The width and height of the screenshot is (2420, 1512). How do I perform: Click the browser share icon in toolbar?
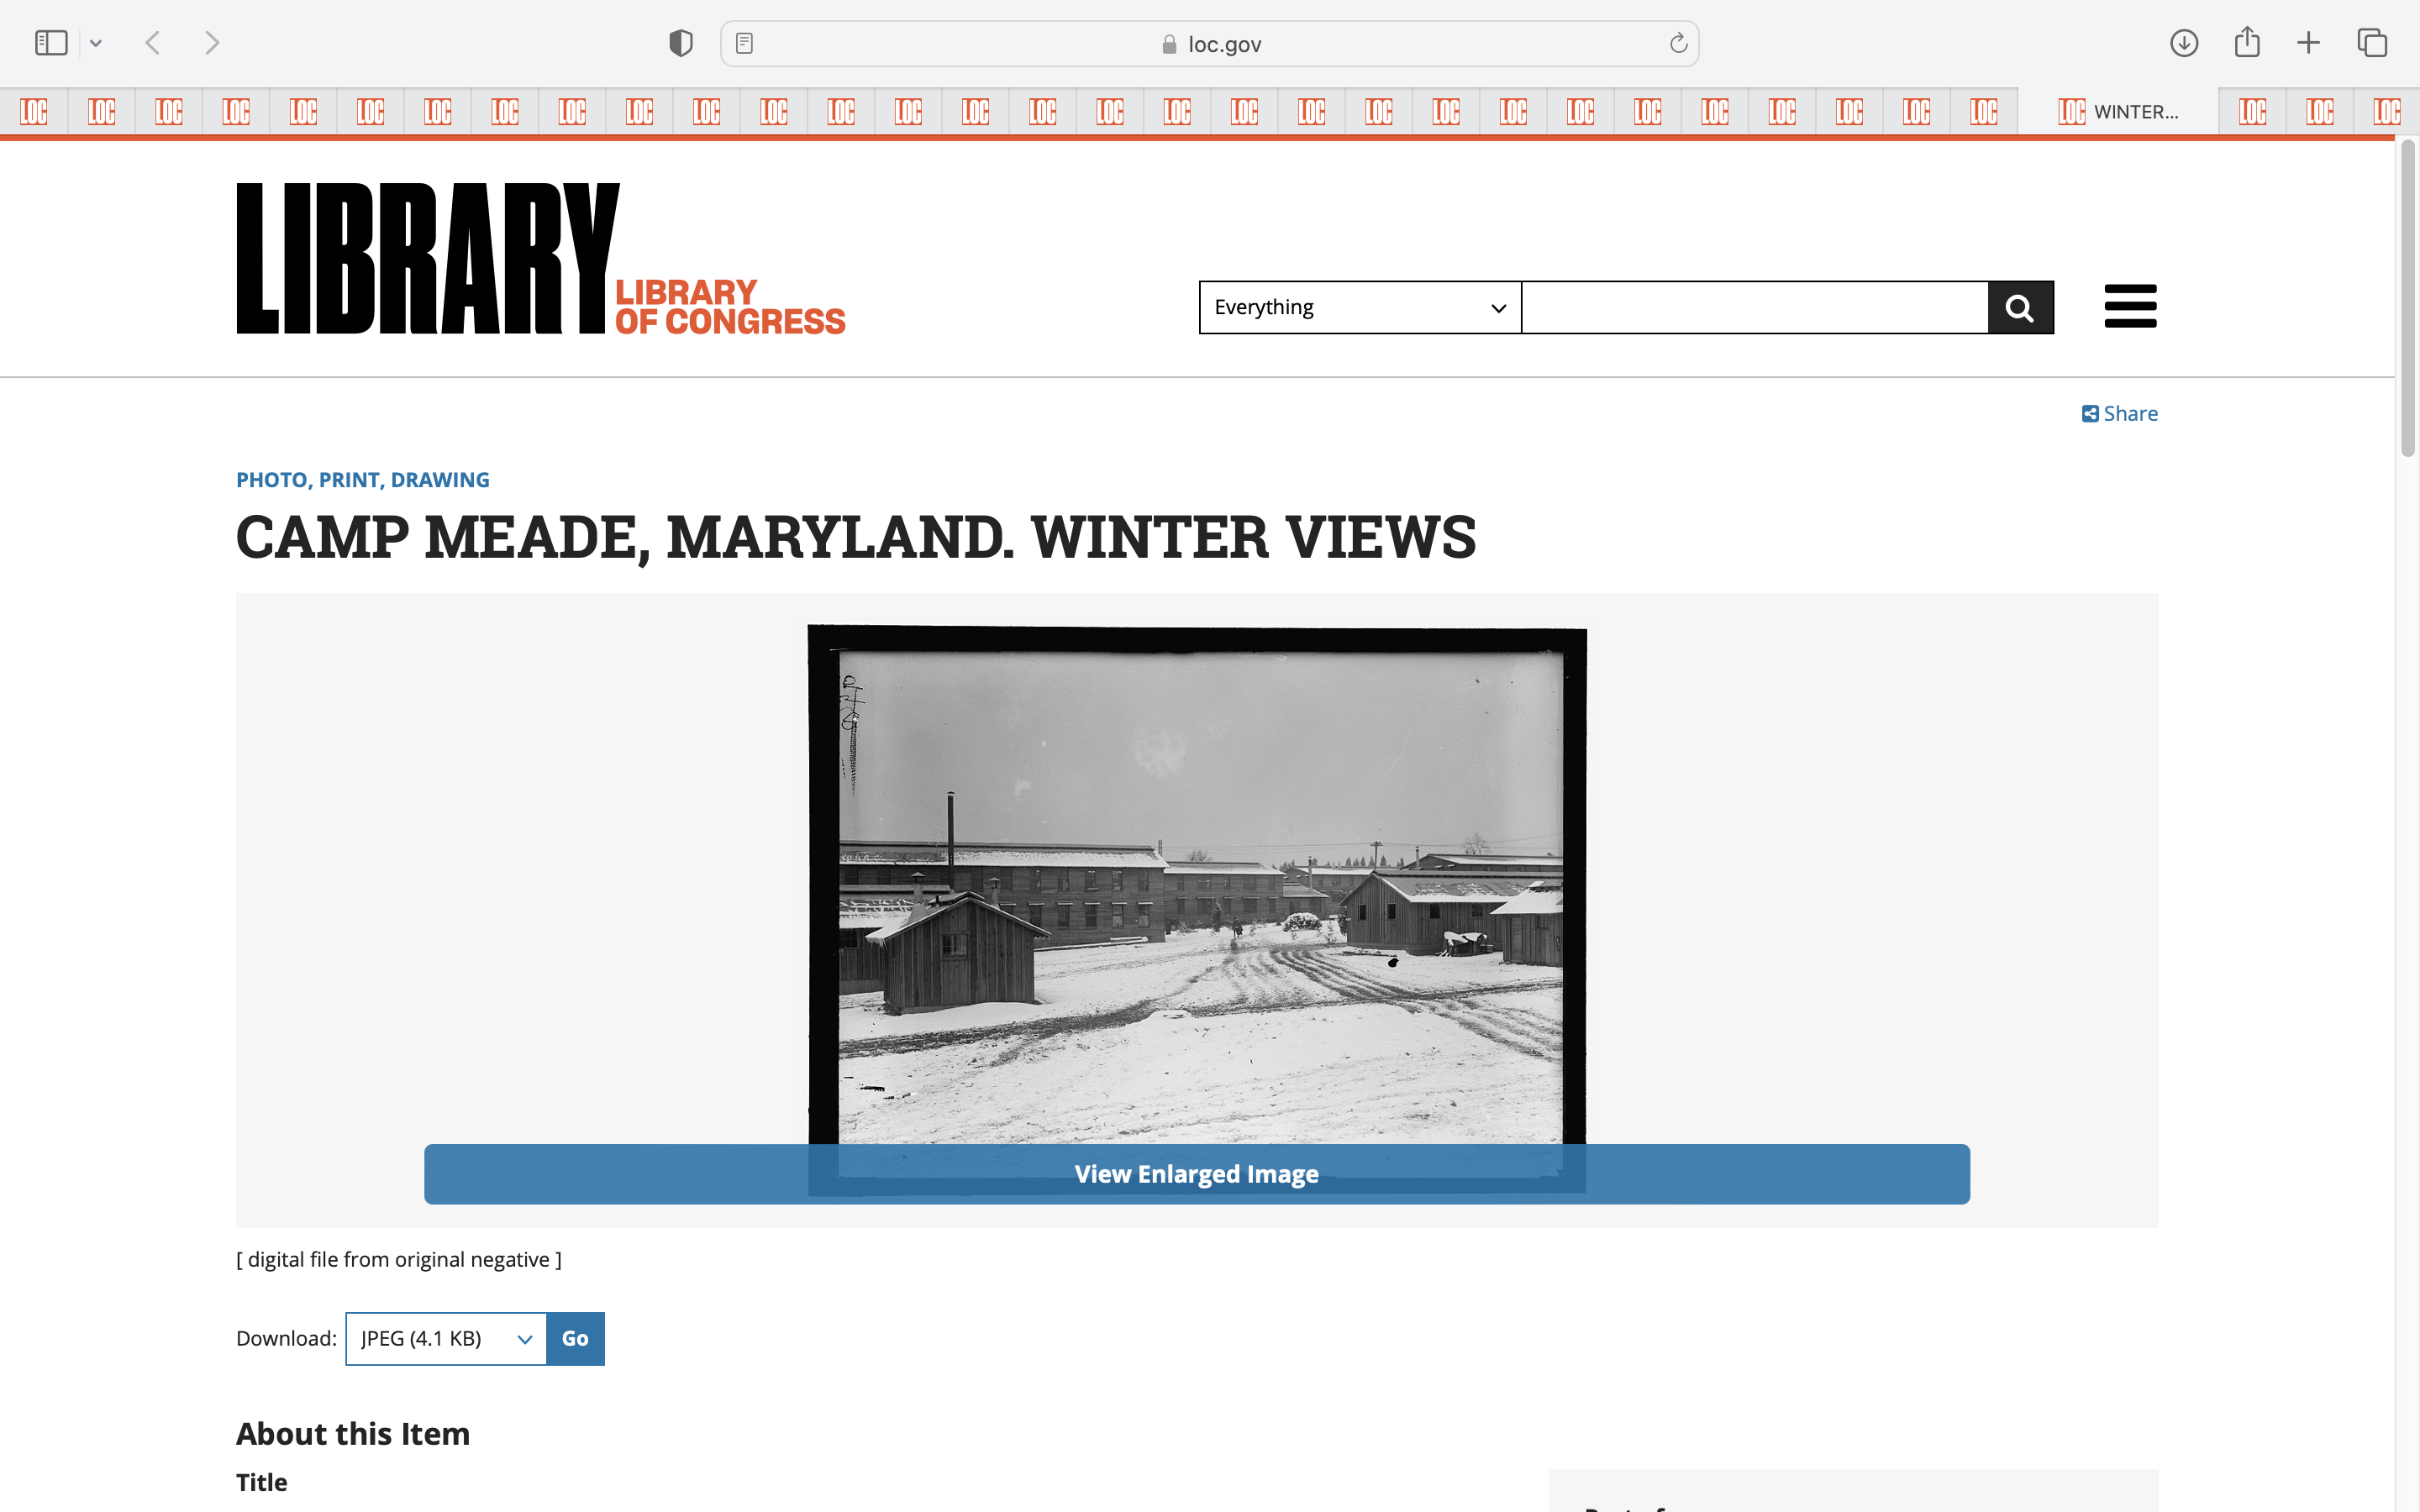click(2247, 43)
